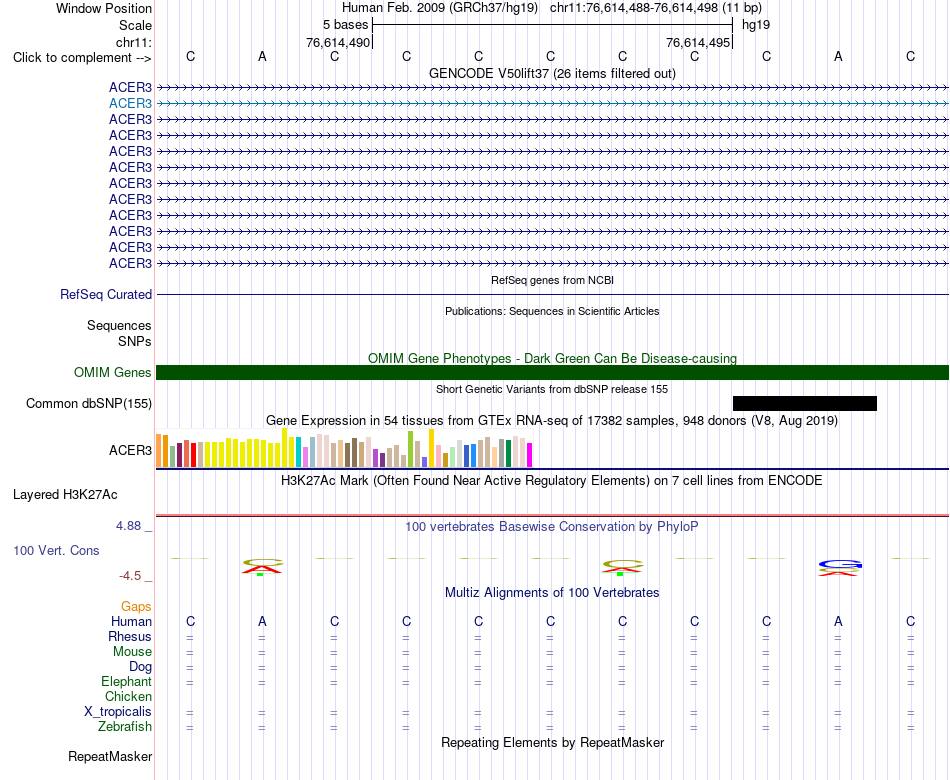Select the Window Position track label
The width and height of the screenshot is (950, 780).
pos(104,8)
